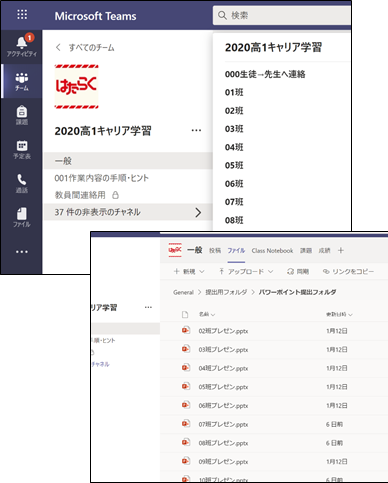Select hidden channel 05班
This screenshot has width=388, height=483.
[234, 165]
